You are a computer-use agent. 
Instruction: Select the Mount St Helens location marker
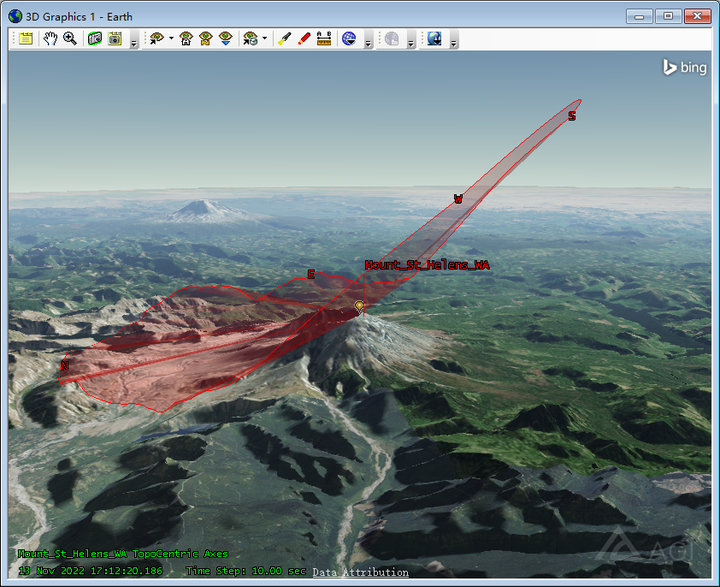pyautogui.click(x=359, y=306)
